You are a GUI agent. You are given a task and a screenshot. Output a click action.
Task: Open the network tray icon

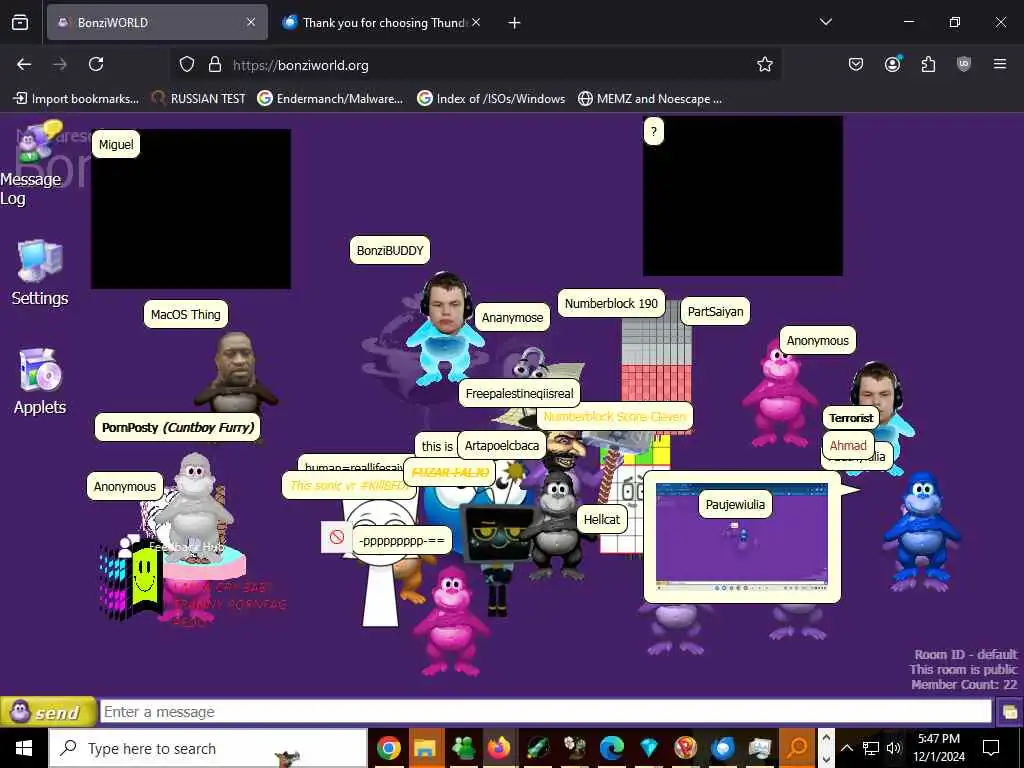(x=871, y=748)
